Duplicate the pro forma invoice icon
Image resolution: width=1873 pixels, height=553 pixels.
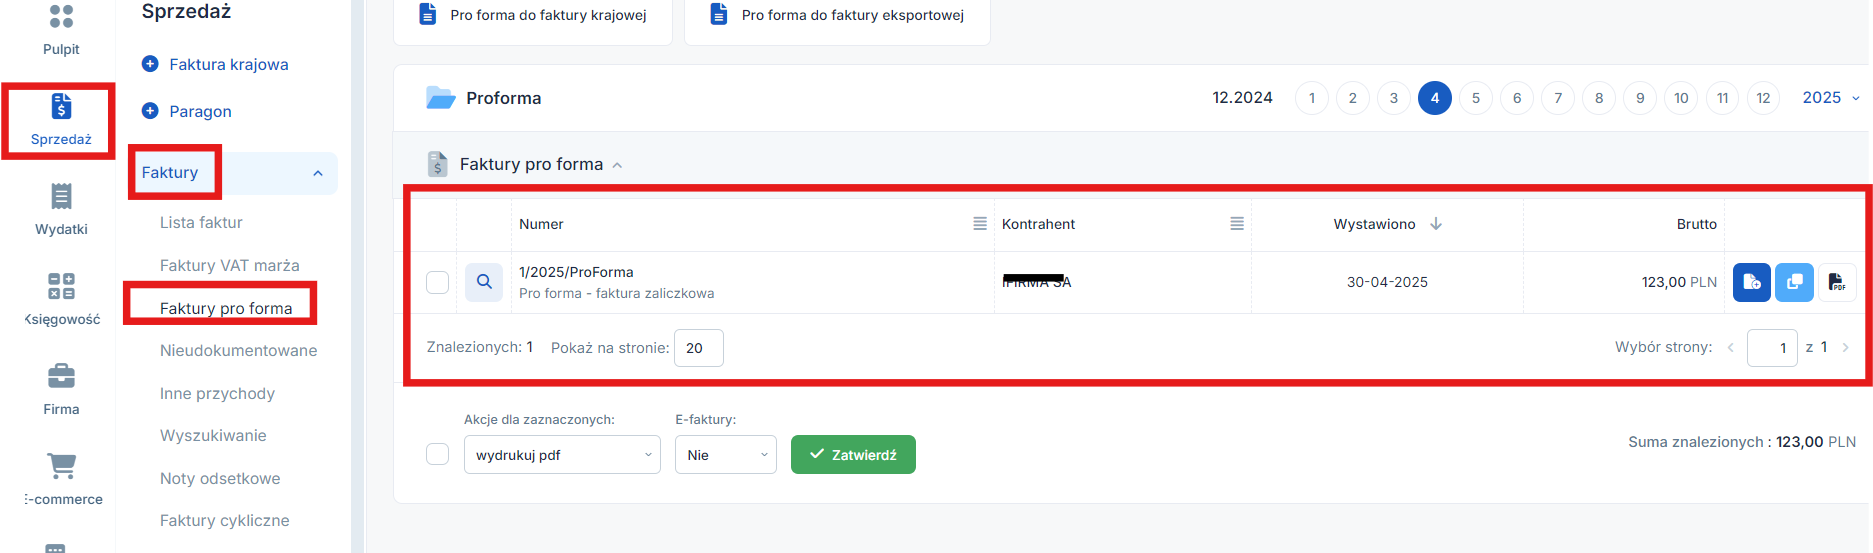pyautogui.click(x=1794, y=282)
